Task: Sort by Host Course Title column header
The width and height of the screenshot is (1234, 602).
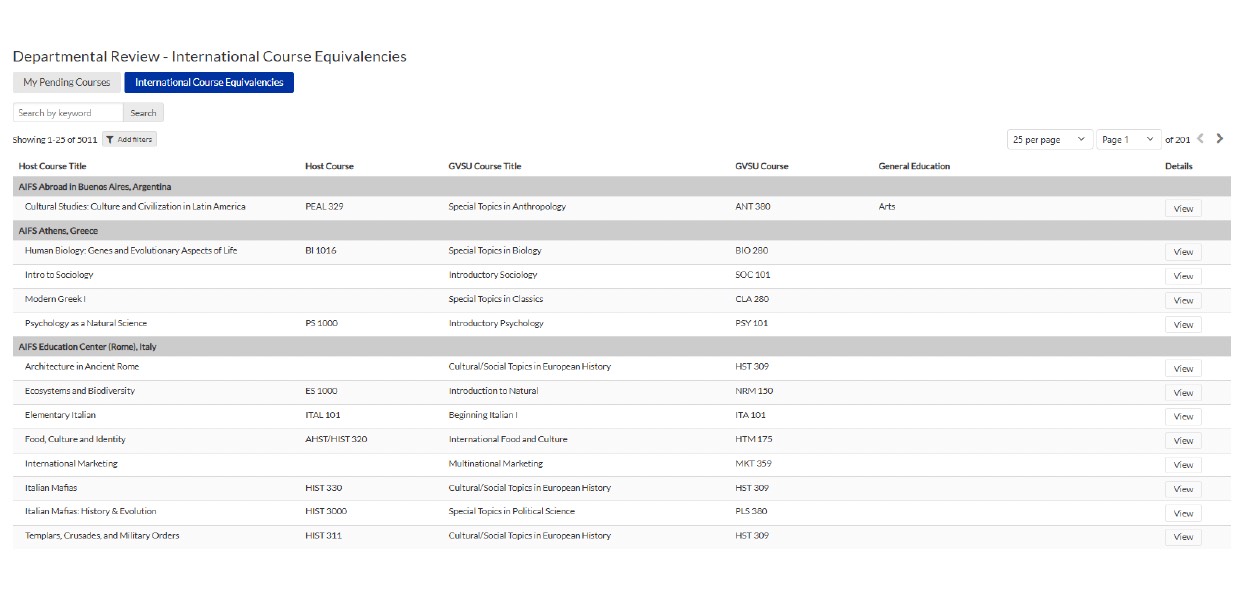Action: click(x=52, y=166)
